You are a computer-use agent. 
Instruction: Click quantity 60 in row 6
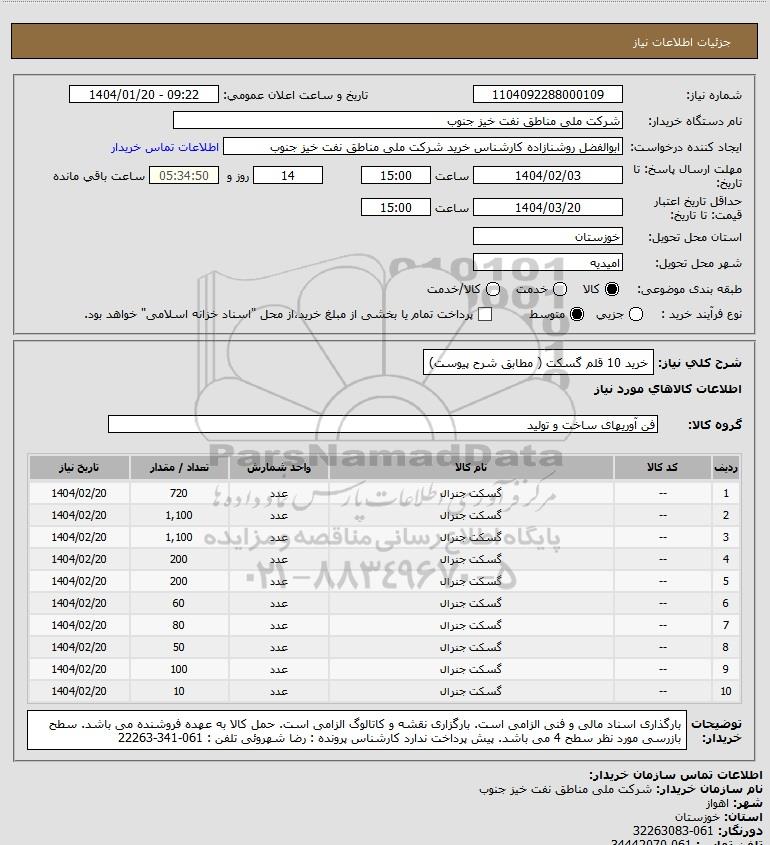pyautogui.click(x=179, y=603)
